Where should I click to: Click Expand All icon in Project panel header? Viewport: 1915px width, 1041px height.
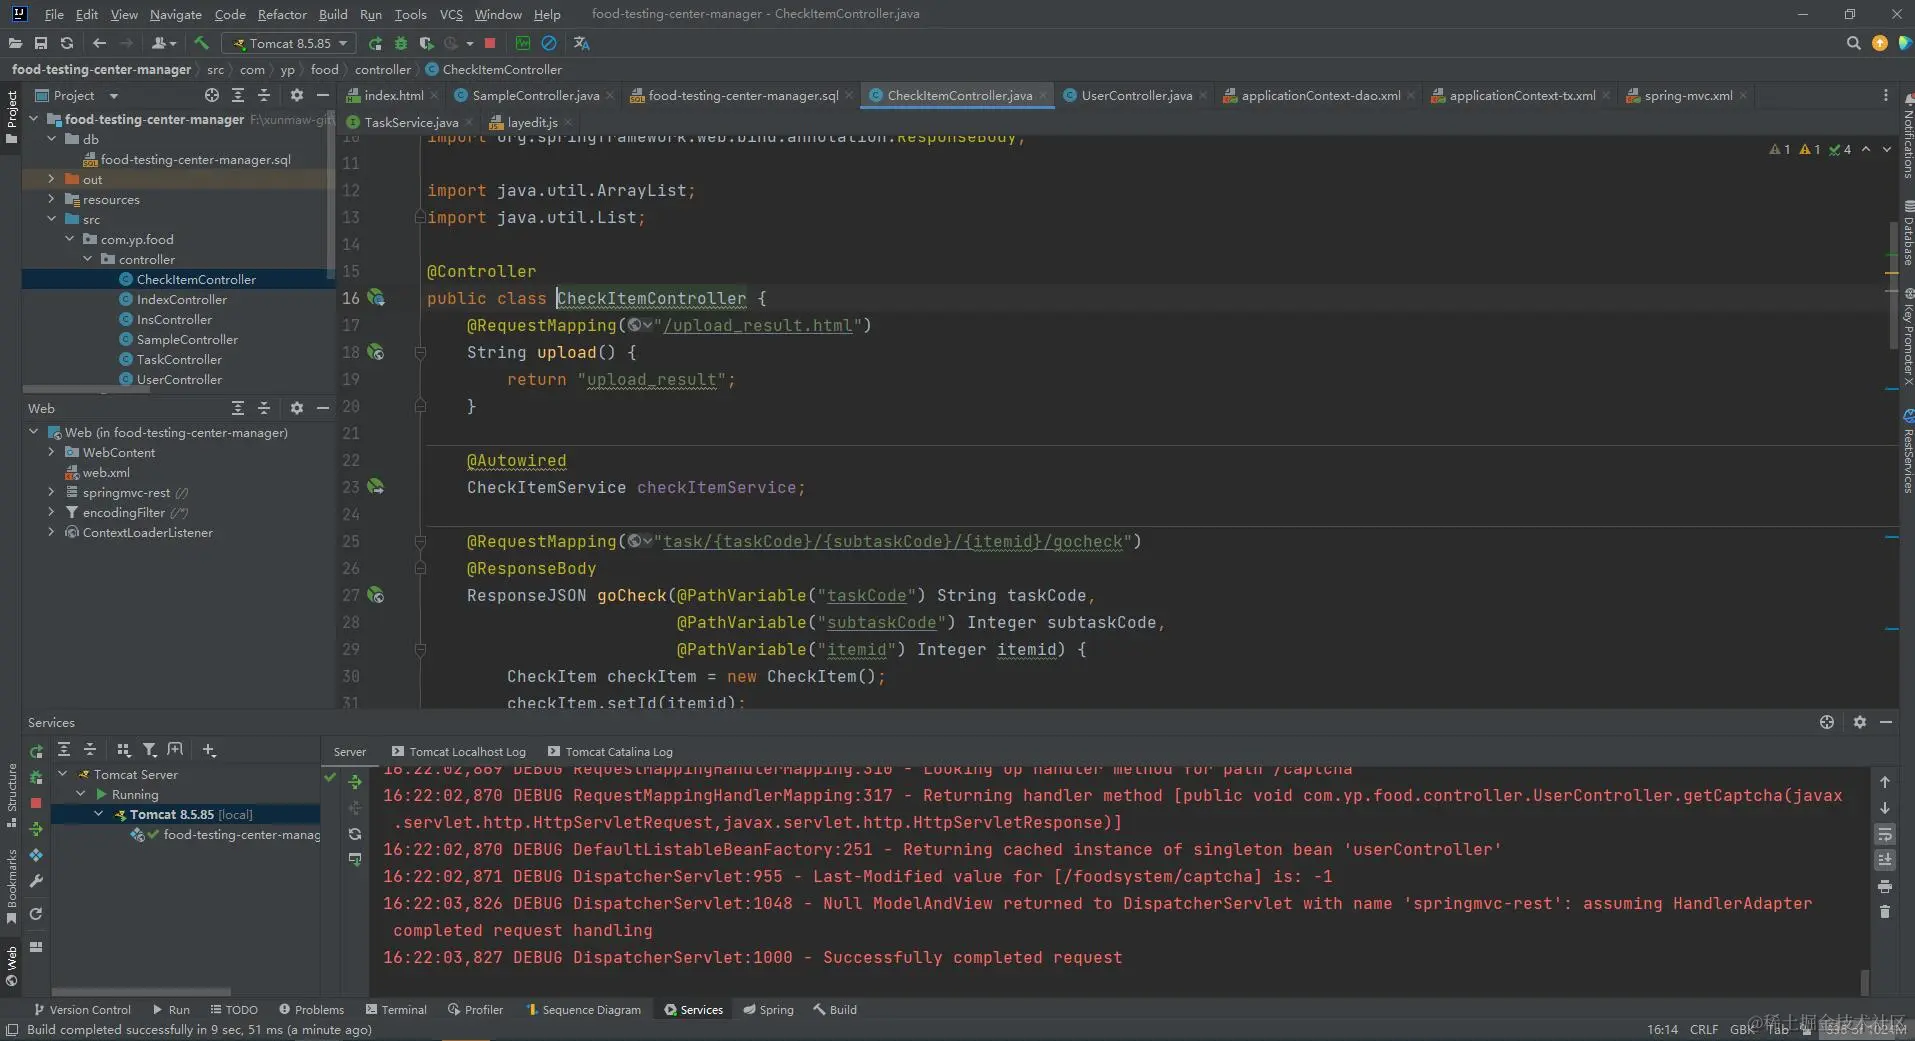(238, 95)
